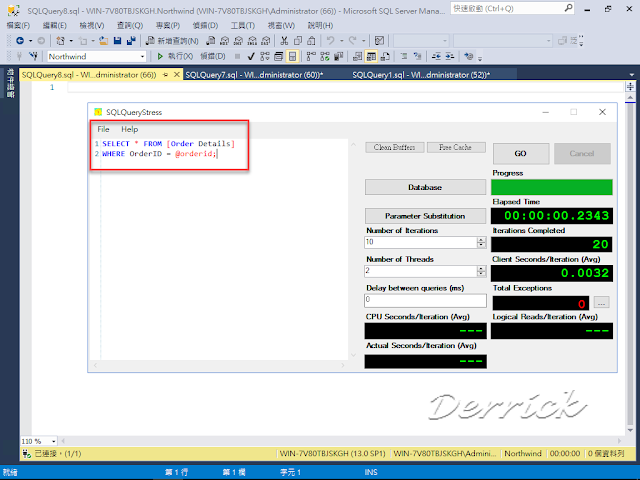Click the Parse checkmark icon
The image size is (640, 480).
click(x=251, y=56)
